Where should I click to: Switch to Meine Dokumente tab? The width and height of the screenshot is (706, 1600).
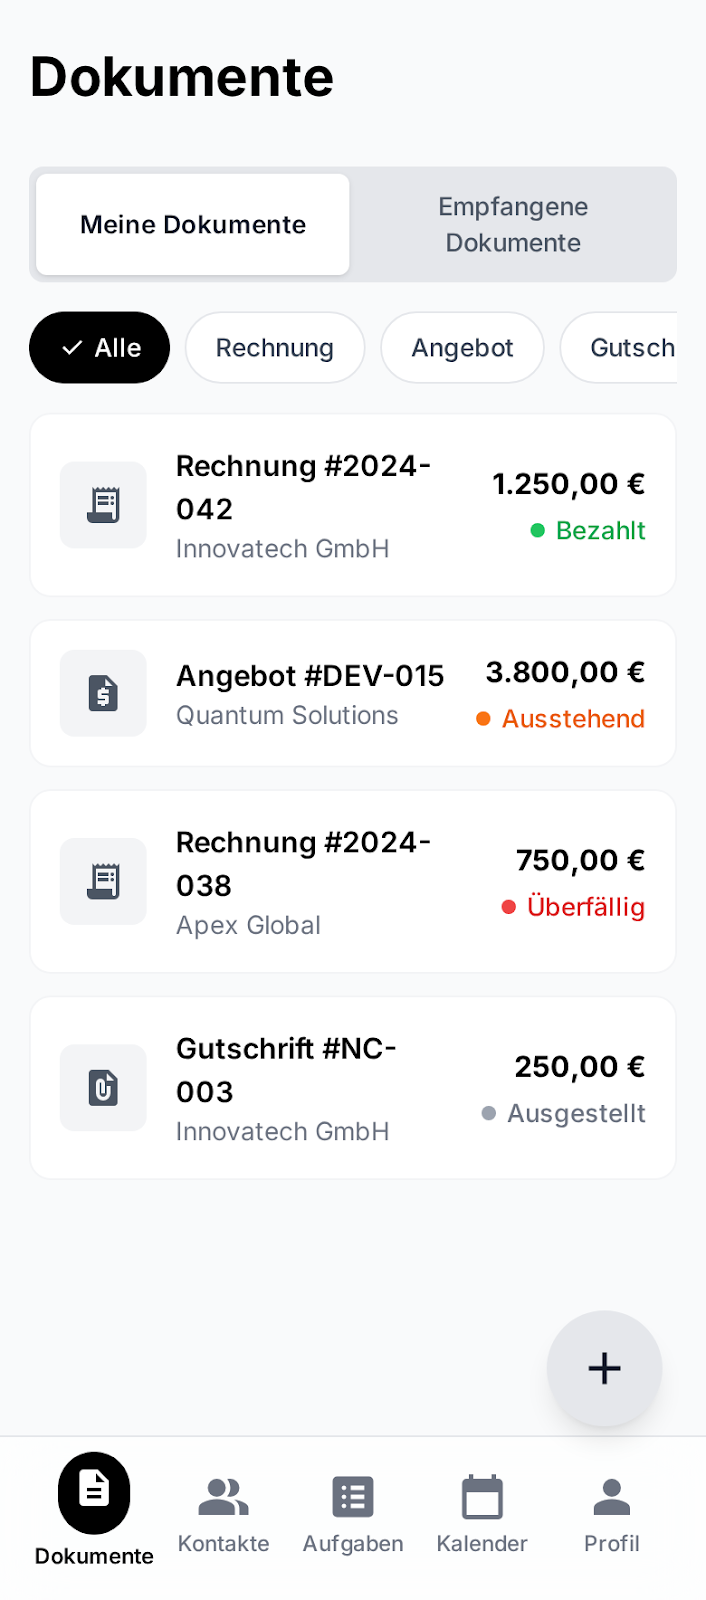click(193, 225)
